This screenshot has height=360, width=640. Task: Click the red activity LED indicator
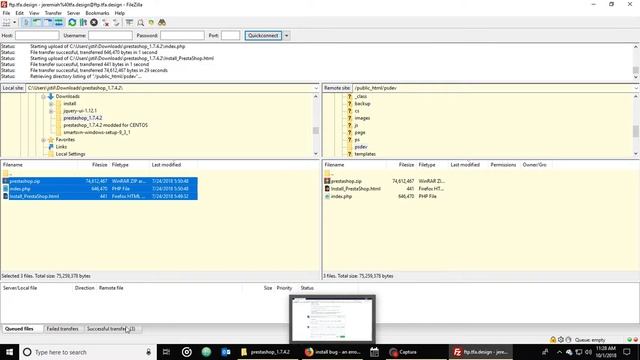tap(635, 340)
